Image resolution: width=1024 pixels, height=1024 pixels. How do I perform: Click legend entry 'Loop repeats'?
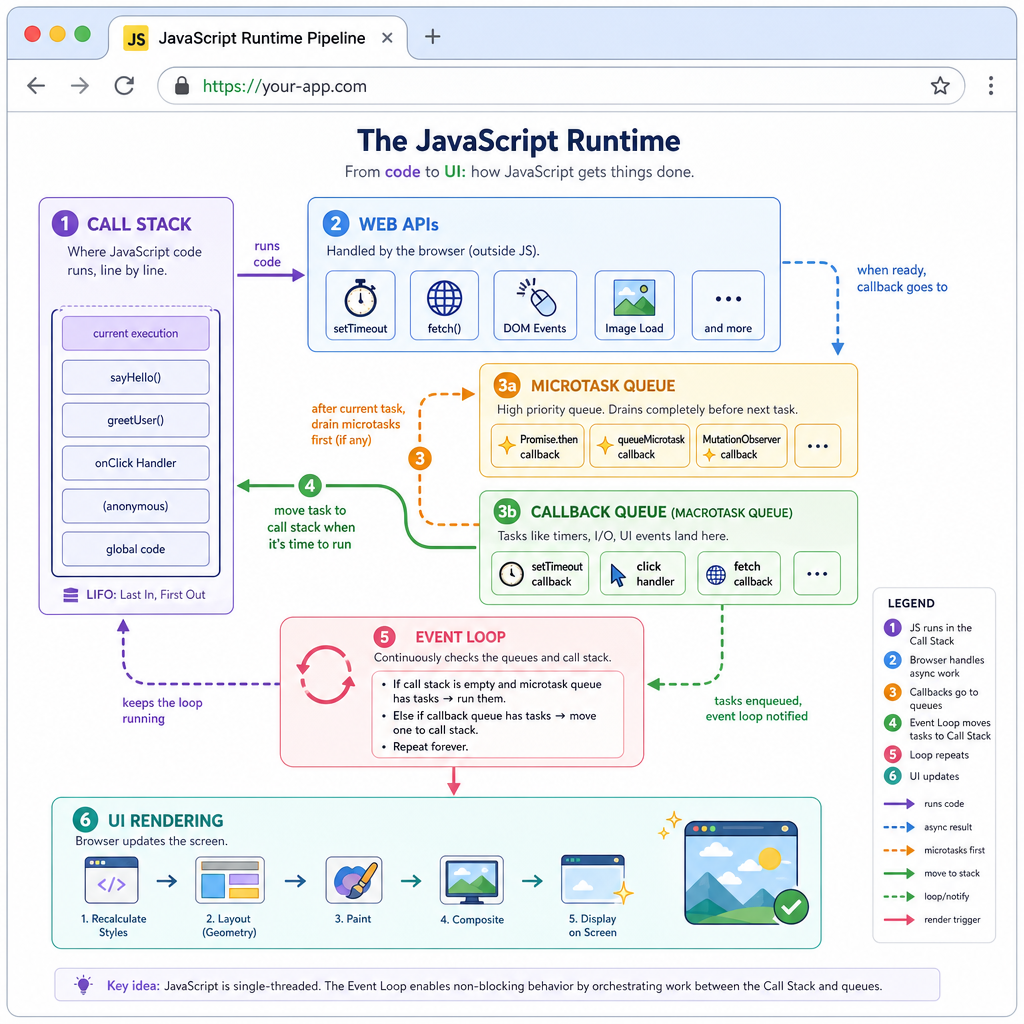tap(927, 755)
